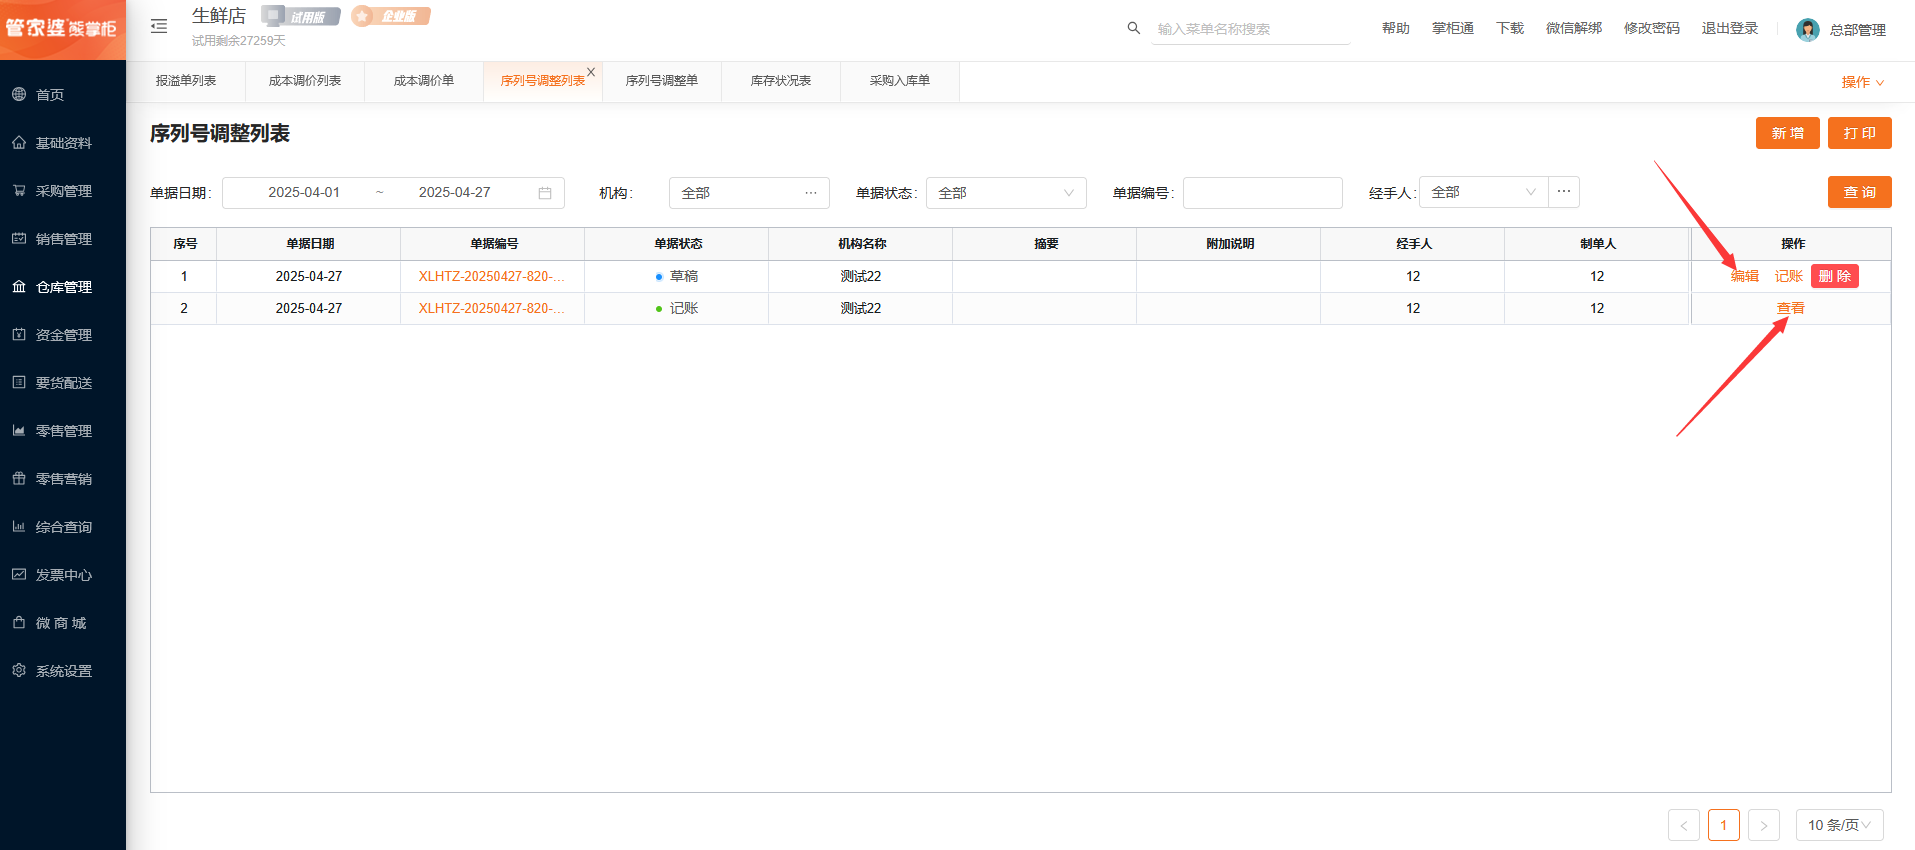Expand the 操作 dropdown at top right
This screenshot has height=850, width=1915.
(1863, 82)
